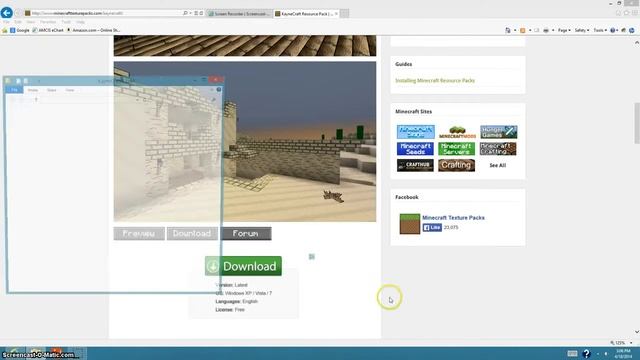Screen dimensions: 640x360
Task: Open the Tools dropdown in command bar
Action: click(600, 30)
